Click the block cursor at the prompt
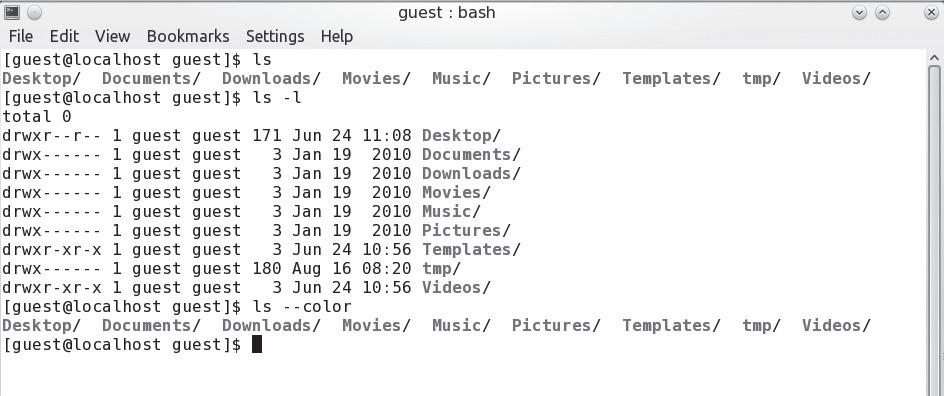Image resolution: width=944 pixels, height=396 pixels. coord(256,344)
